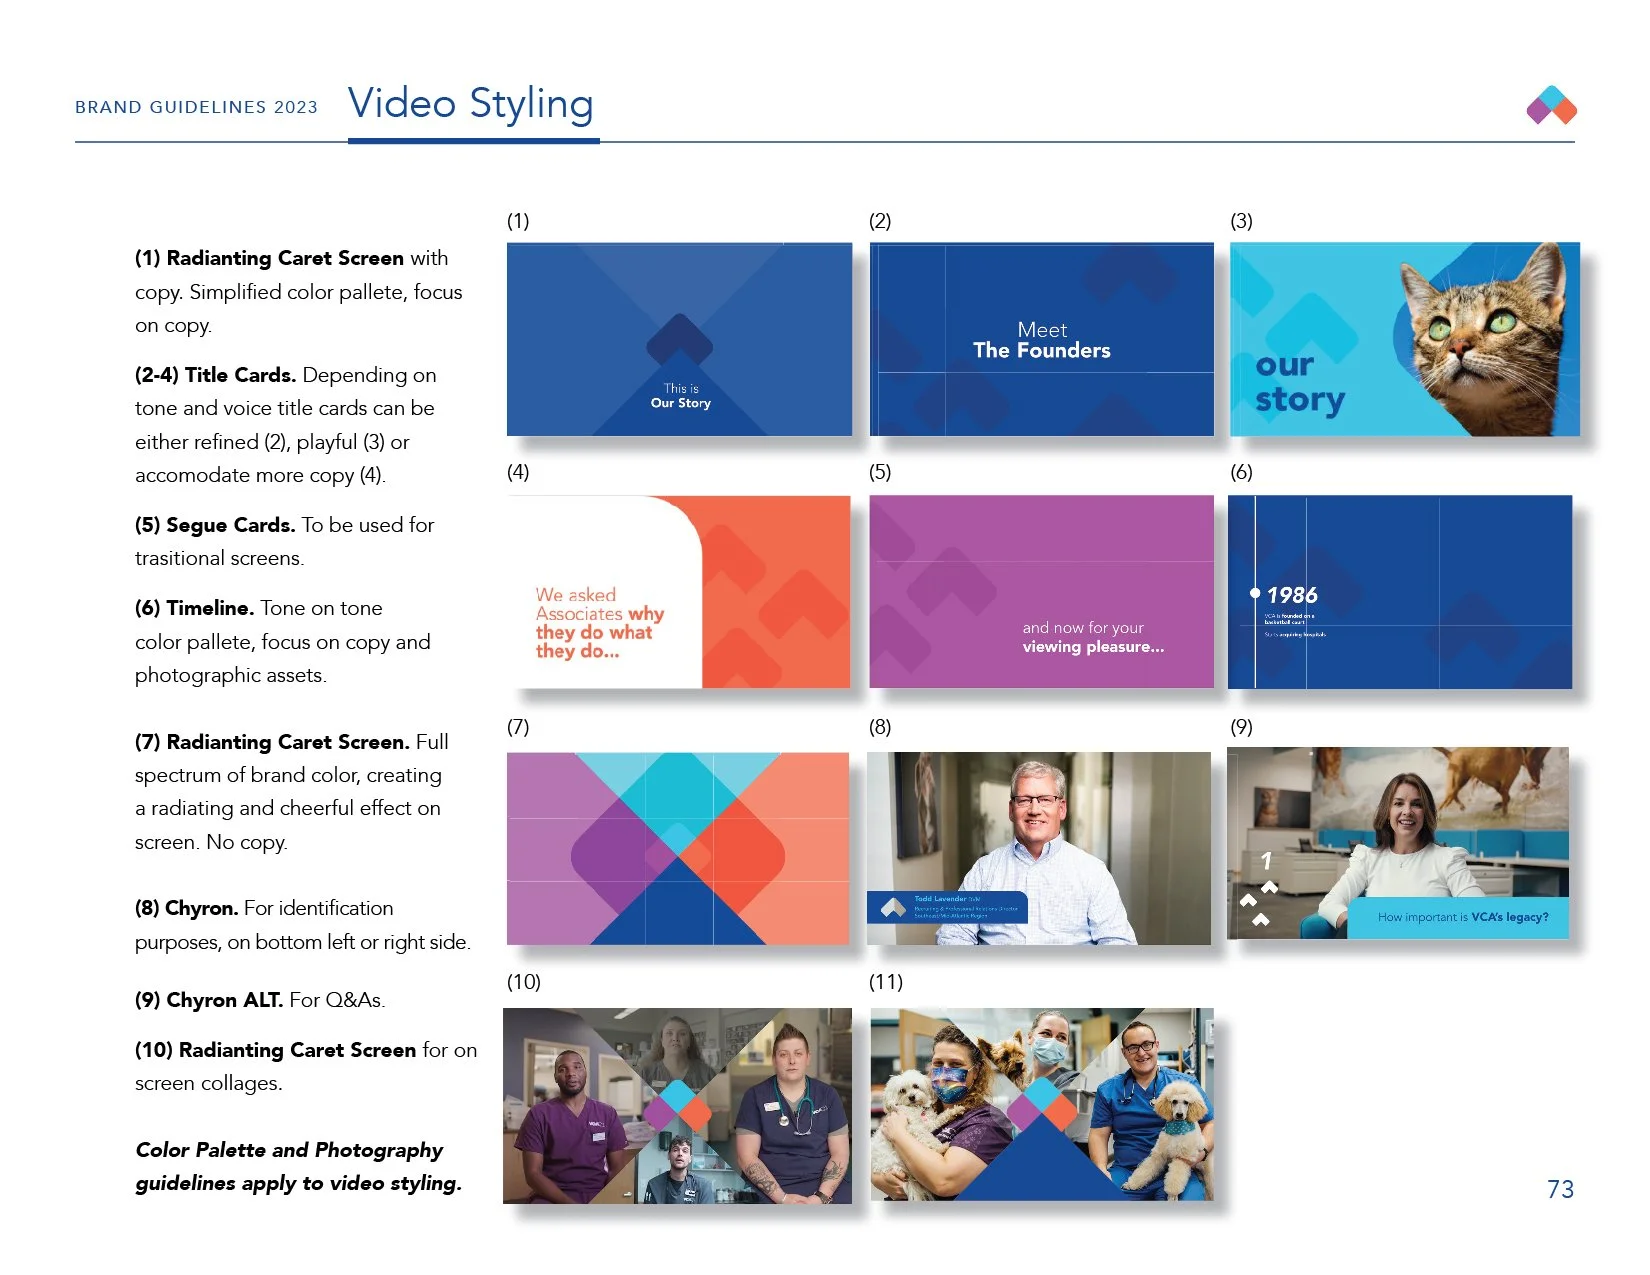Select the 'We asked Associates why' card

[678, 592]
